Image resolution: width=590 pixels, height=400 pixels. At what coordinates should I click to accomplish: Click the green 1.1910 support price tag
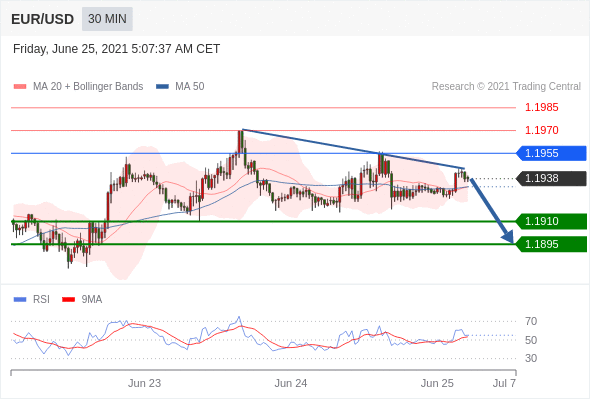point(551,221)
